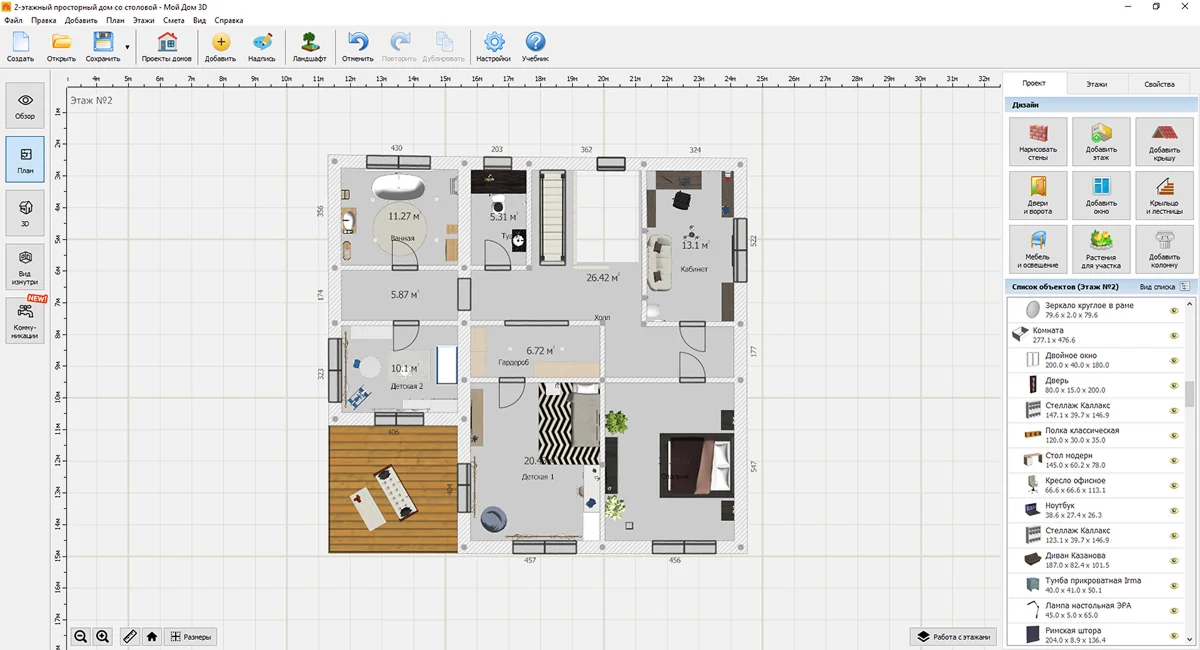The image size is (1200, 650).
Task: Open the Файл menu
Action: pos(13,20)
